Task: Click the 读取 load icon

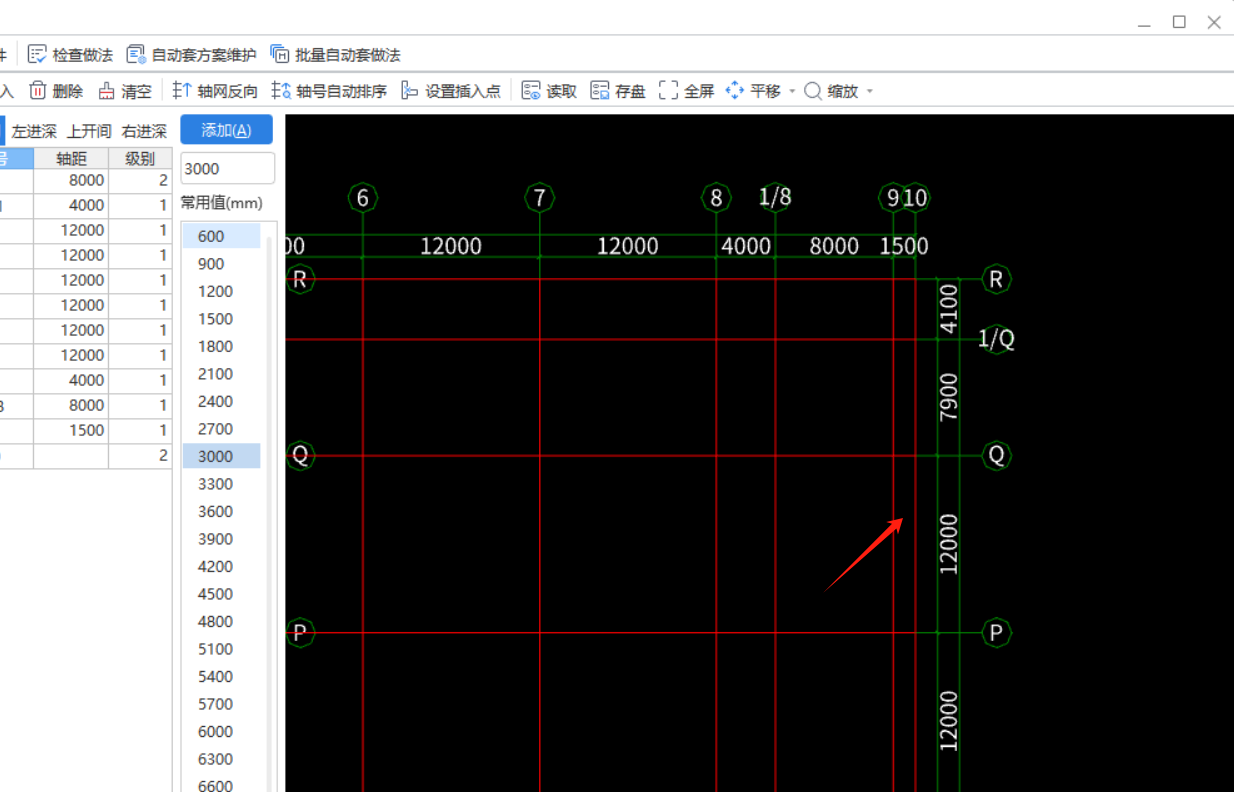Action: [531, 91]
